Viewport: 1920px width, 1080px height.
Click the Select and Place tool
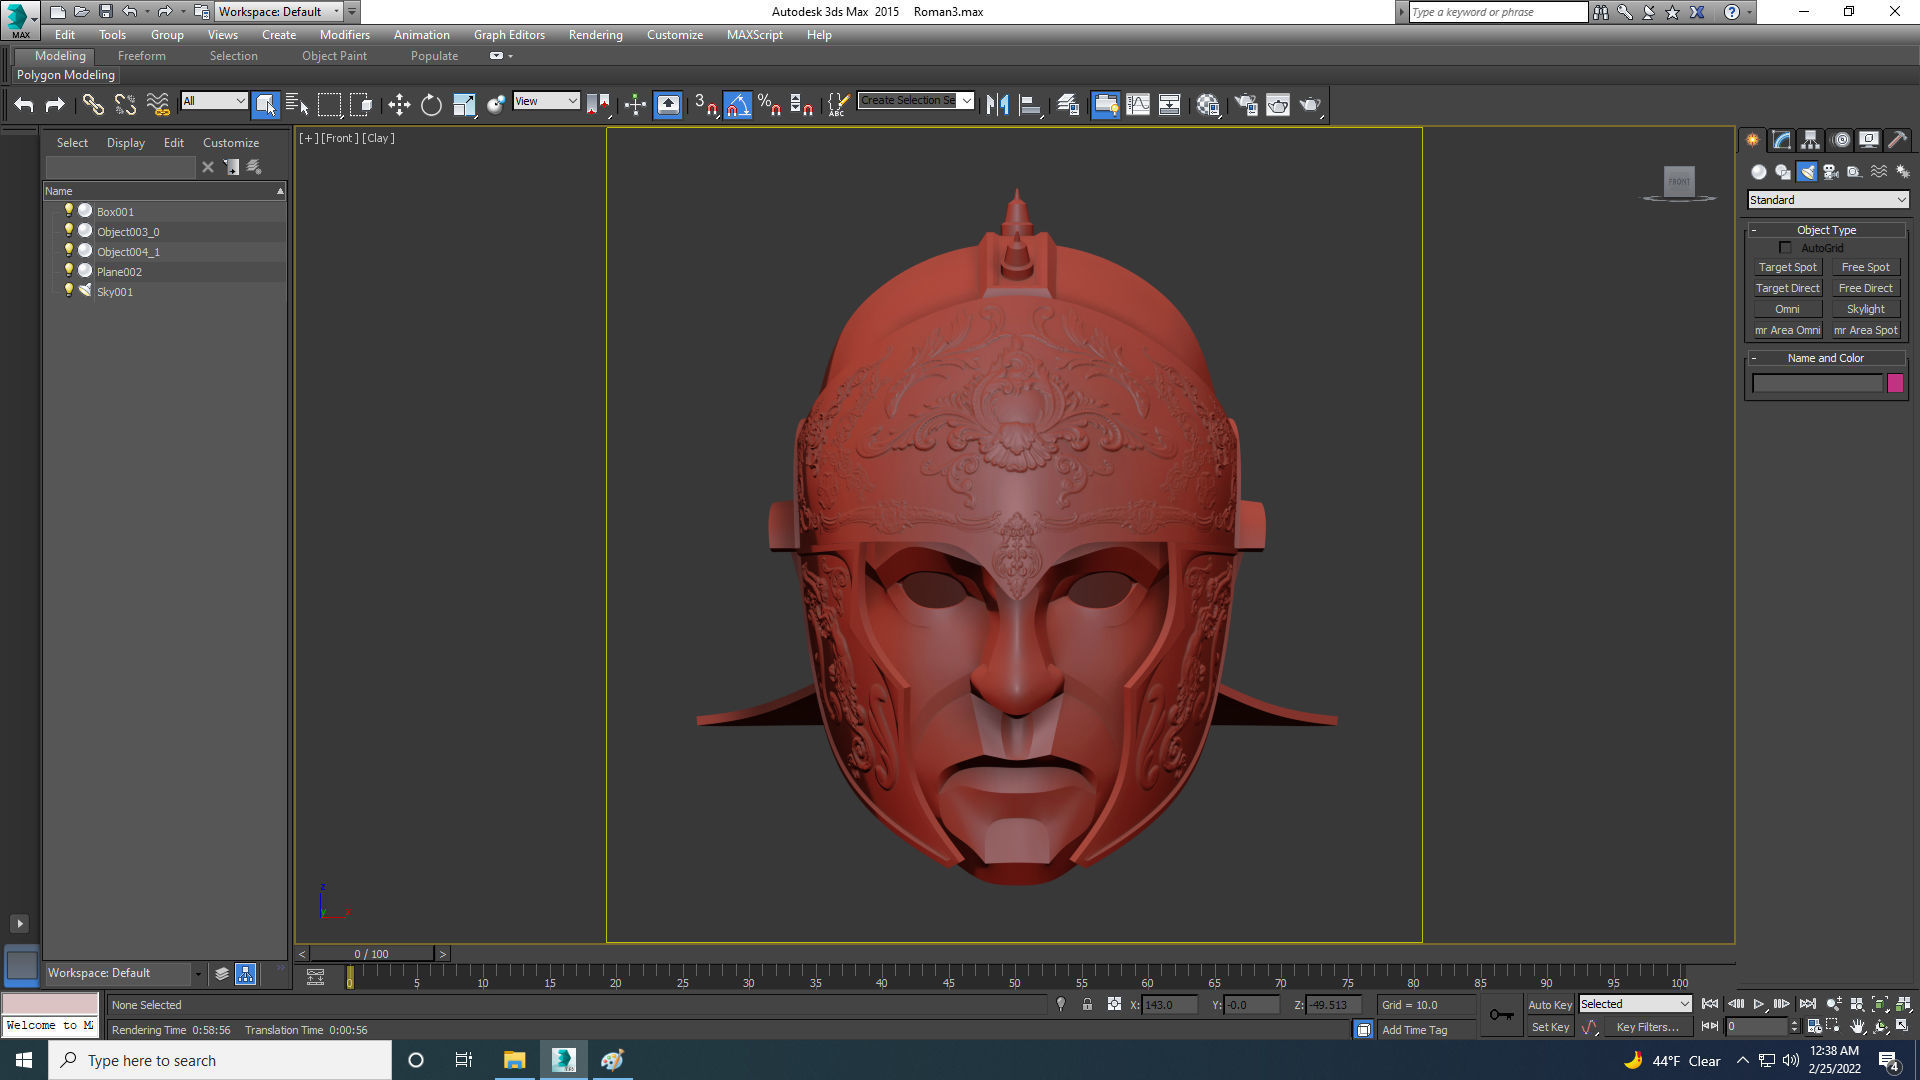pyautogui.click(x=496, y=104)
